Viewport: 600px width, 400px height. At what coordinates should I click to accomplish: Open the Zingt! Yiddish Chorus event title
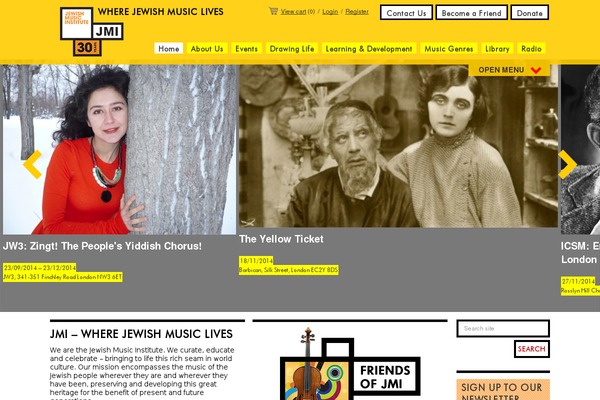[102, 246]
